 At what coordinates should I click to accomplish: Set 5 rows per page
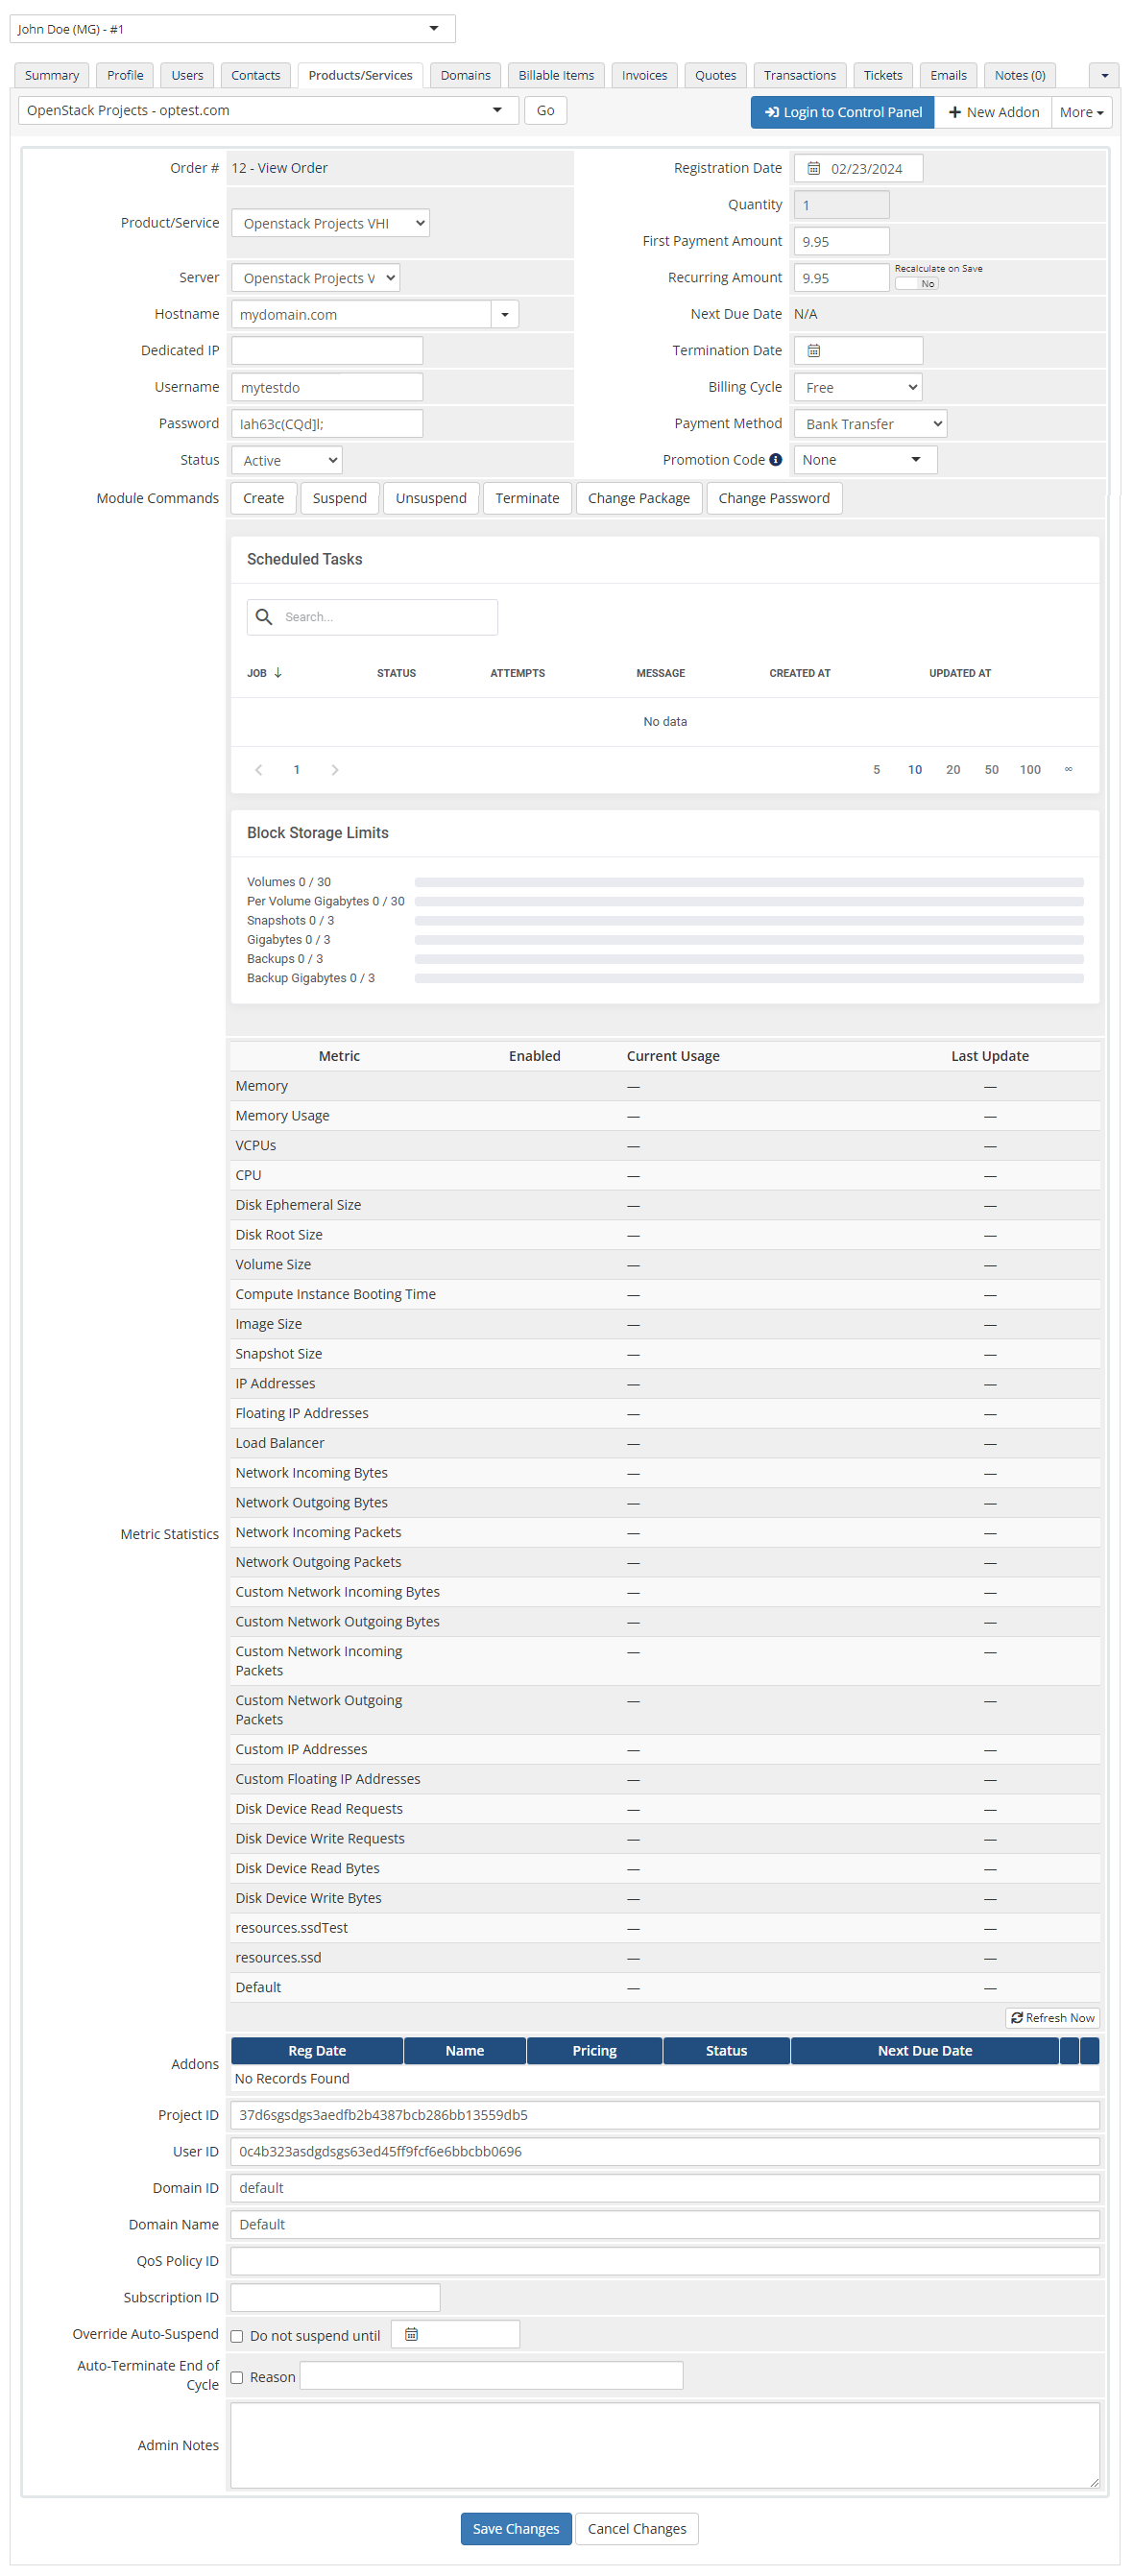pos(876,770)
